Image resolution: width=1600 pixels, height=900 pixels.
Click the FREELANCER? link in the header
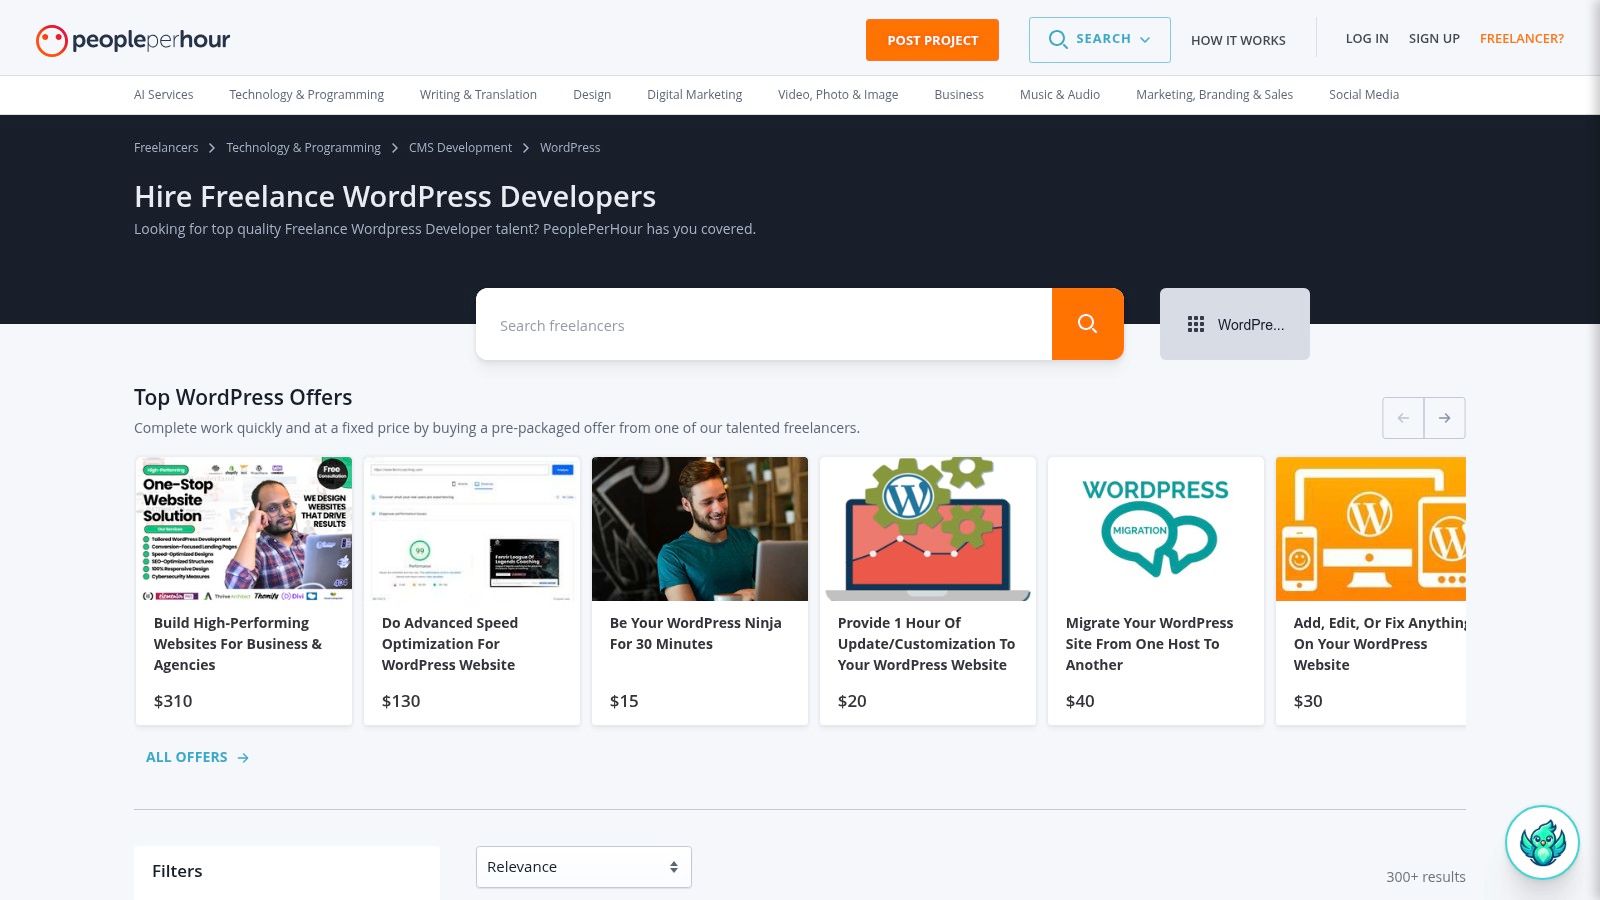(1521, 38)
